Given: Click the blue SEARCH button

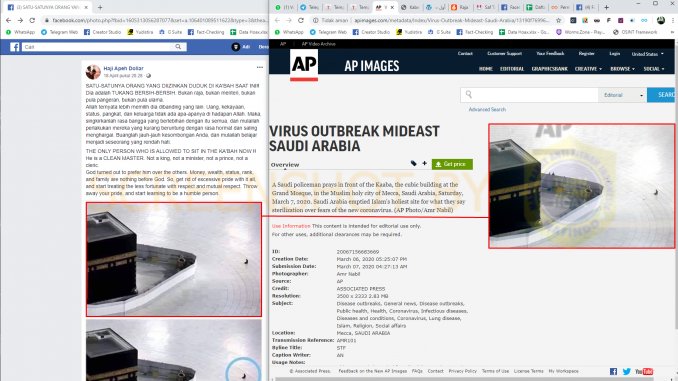Looking at the screenshot, I should pyautogui.click(x=661, y=95).
